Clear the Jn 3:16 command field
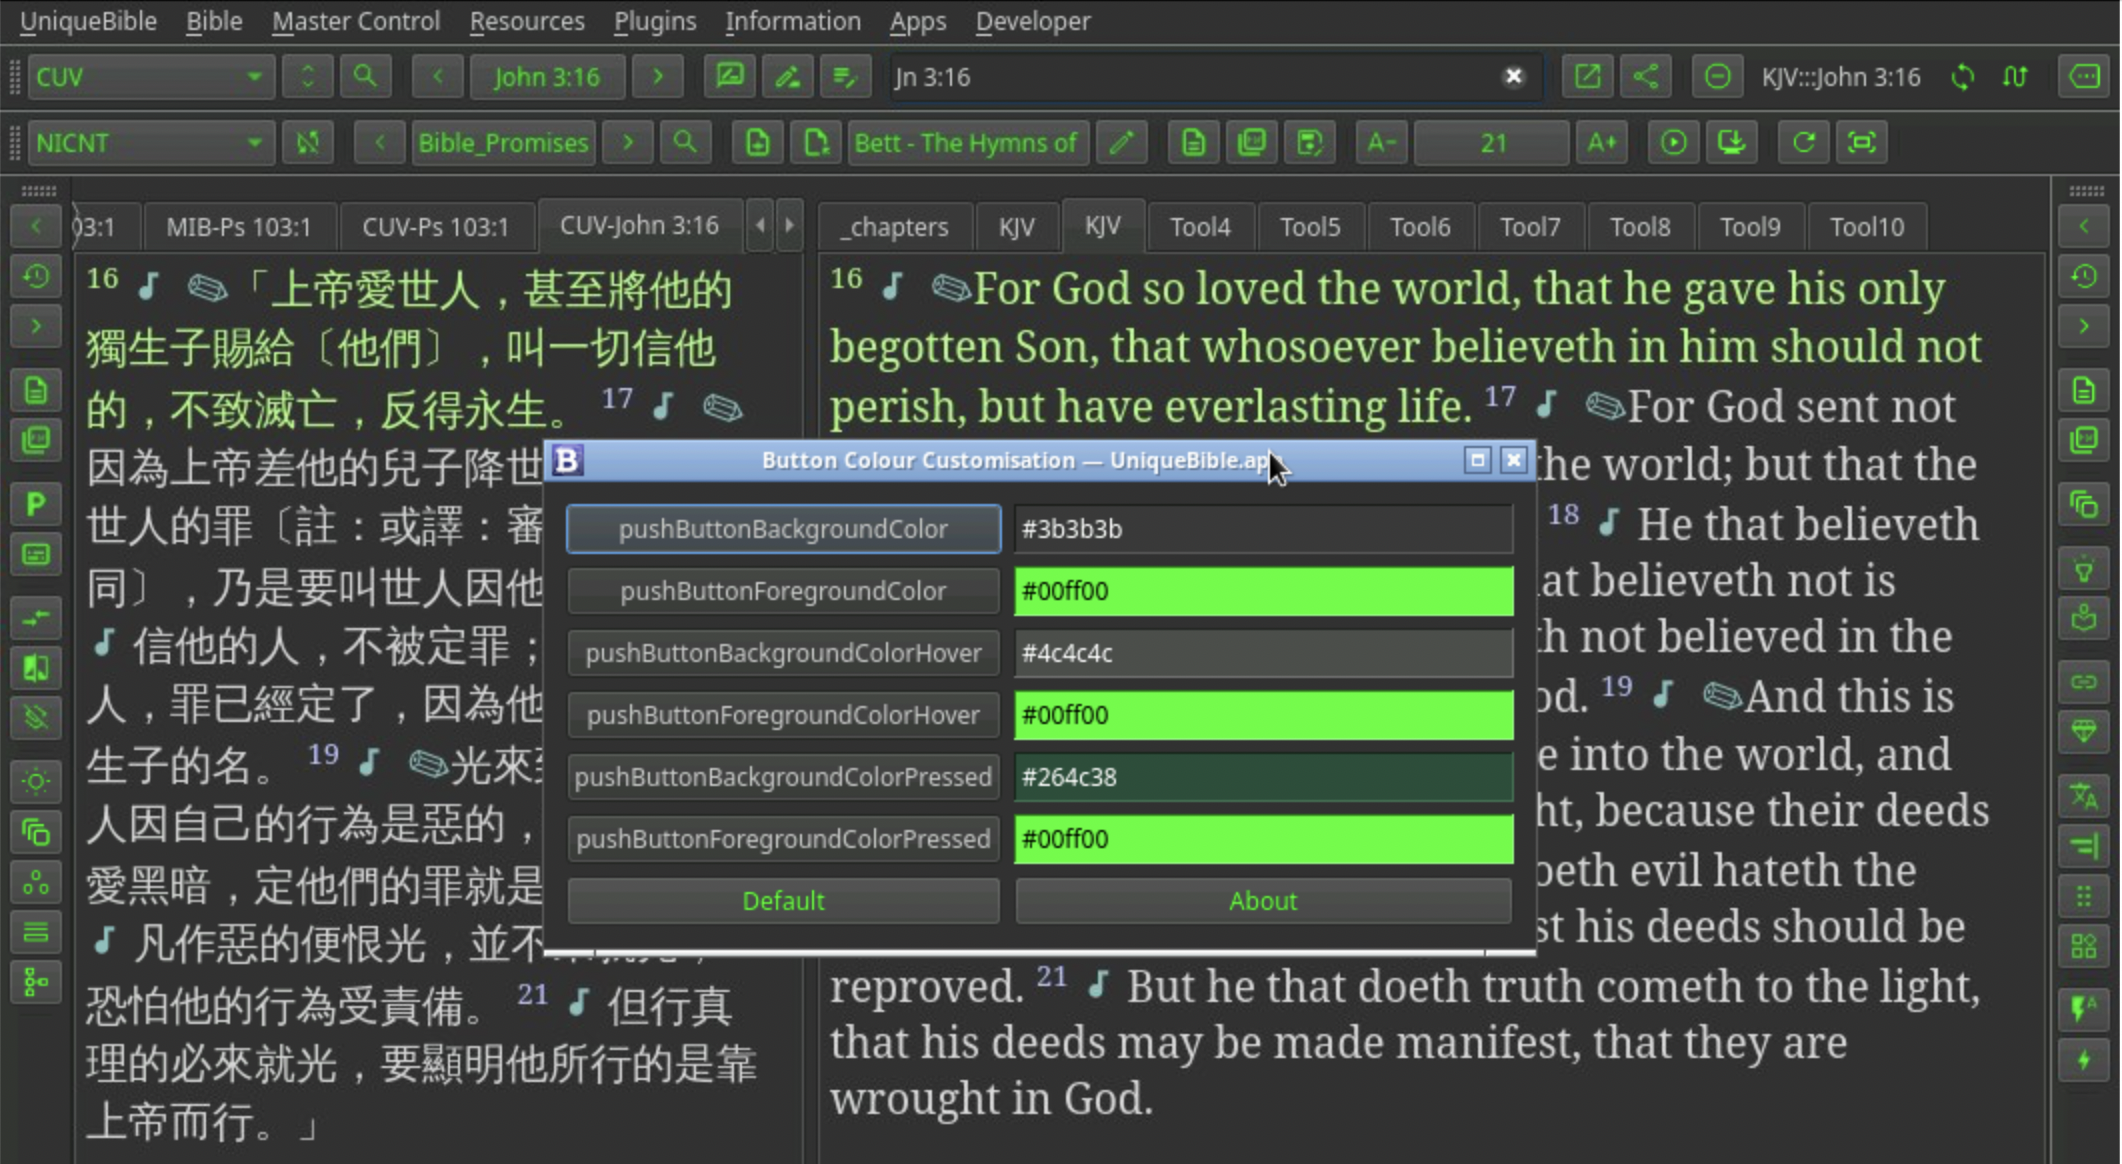Viewport: 2122px width, 1164px height. click(1513, 77)
